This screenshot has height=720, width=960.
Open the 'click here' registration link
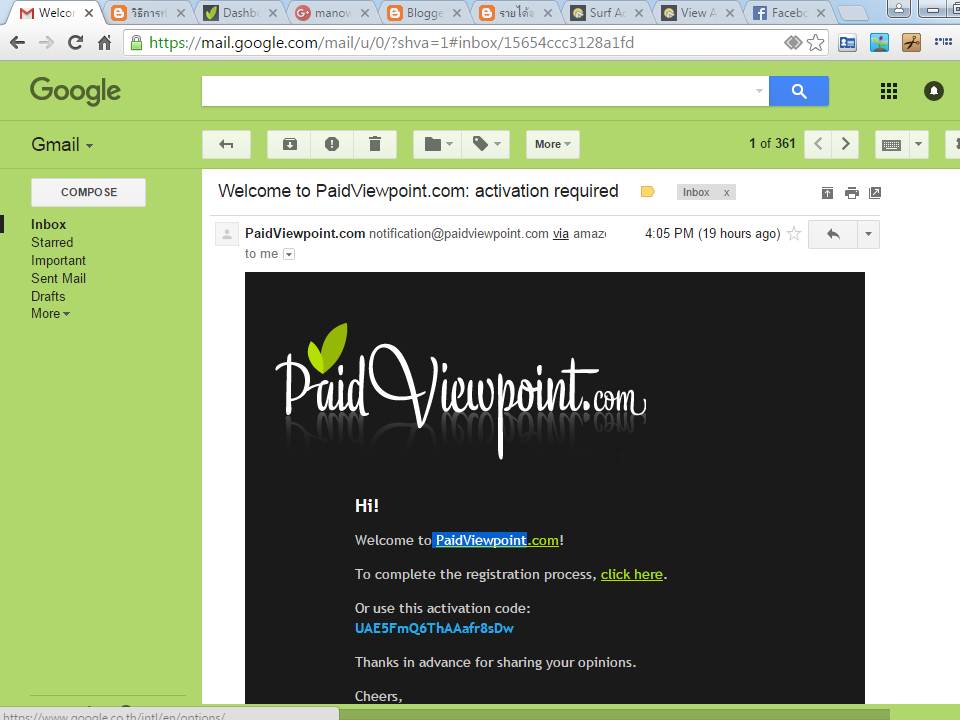pyautogui.click(x=631, y=574)
